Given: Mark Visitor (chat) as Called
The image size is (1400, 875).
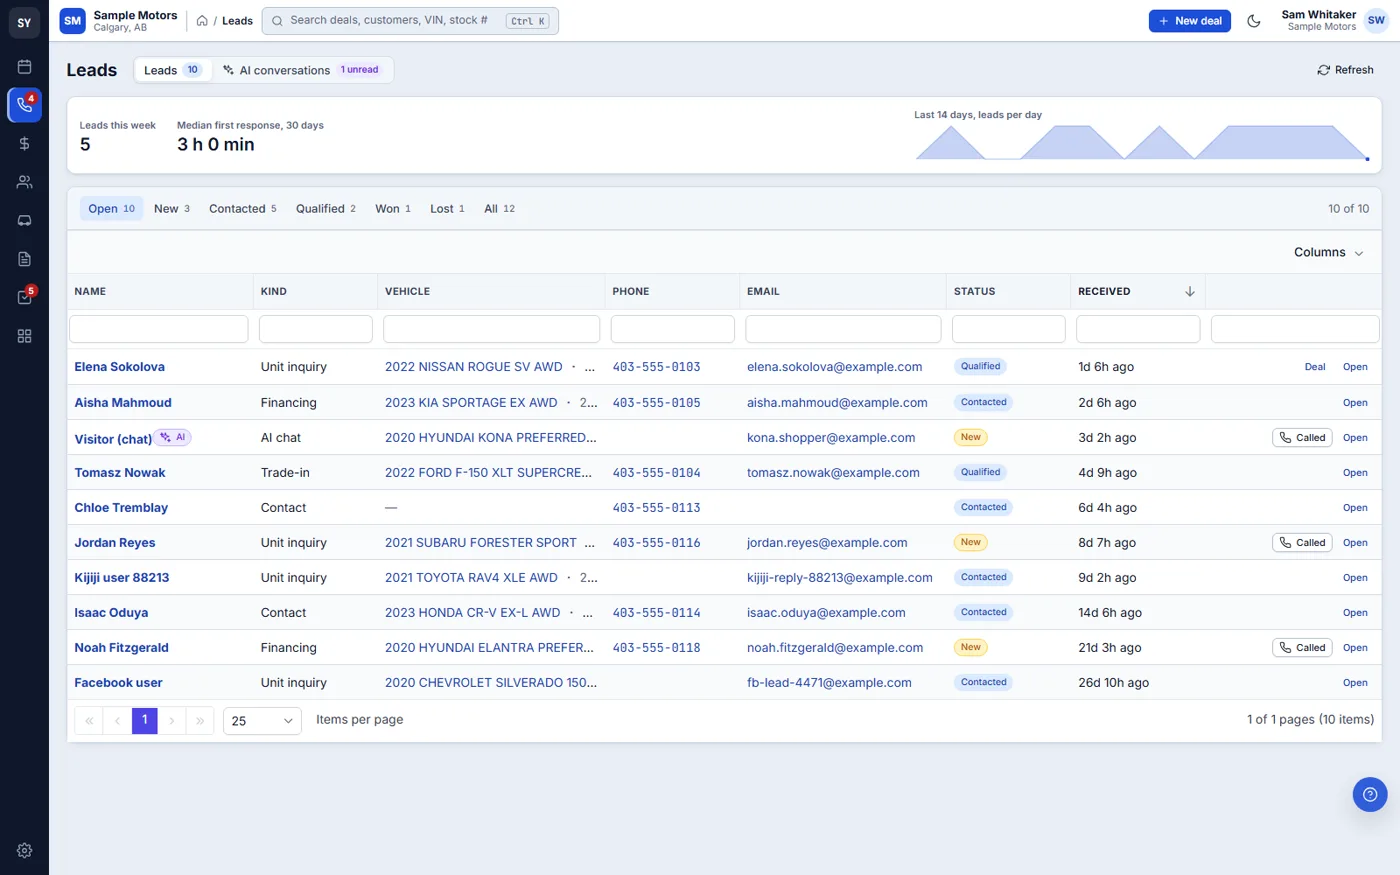Looking at the screenshot, I should [x=1302, y=438].
